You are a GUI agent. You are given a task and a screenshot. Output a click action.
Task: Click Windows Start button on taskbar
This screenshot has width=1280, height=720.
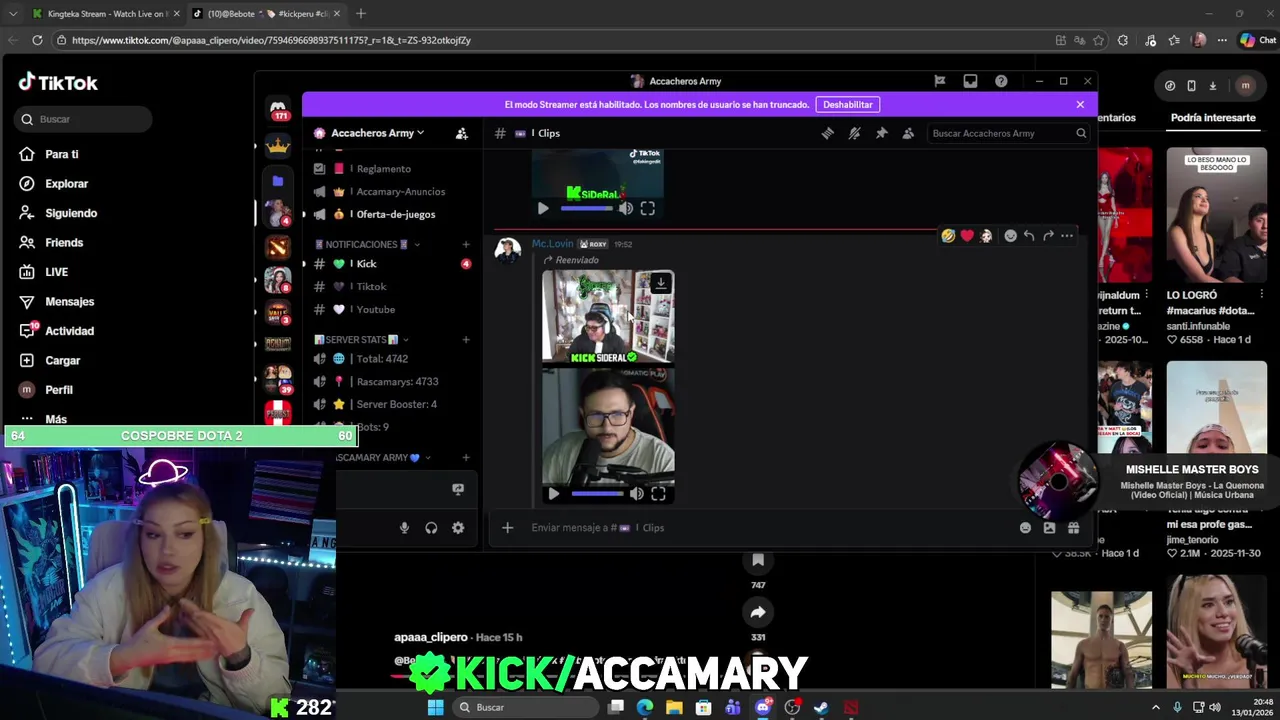[x=435, y=707]
